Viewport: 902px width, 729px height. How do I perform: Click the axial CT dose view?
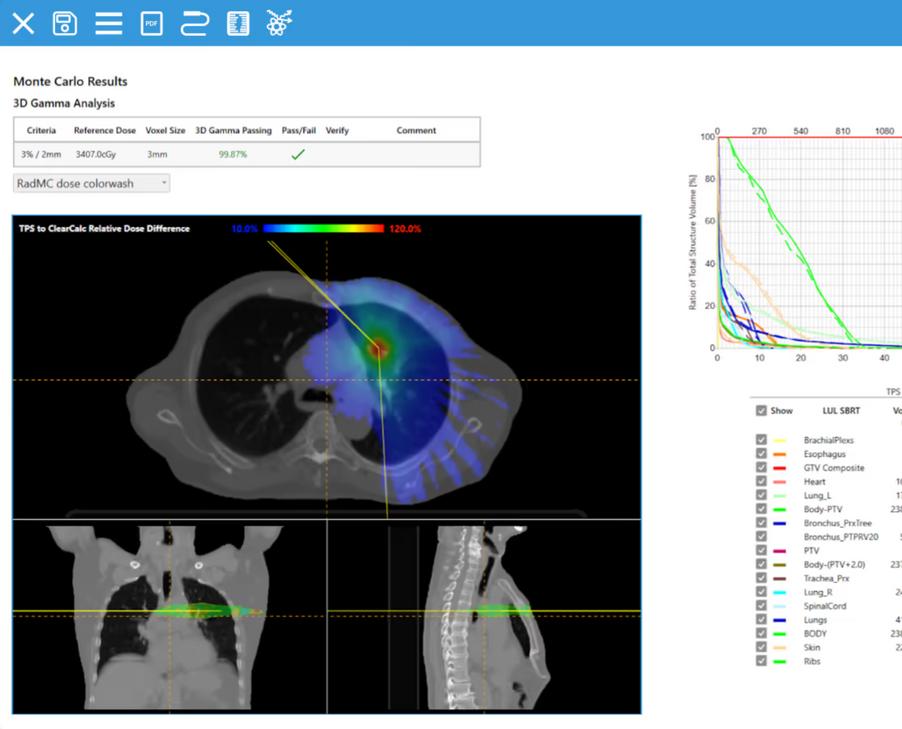(326, 368)
